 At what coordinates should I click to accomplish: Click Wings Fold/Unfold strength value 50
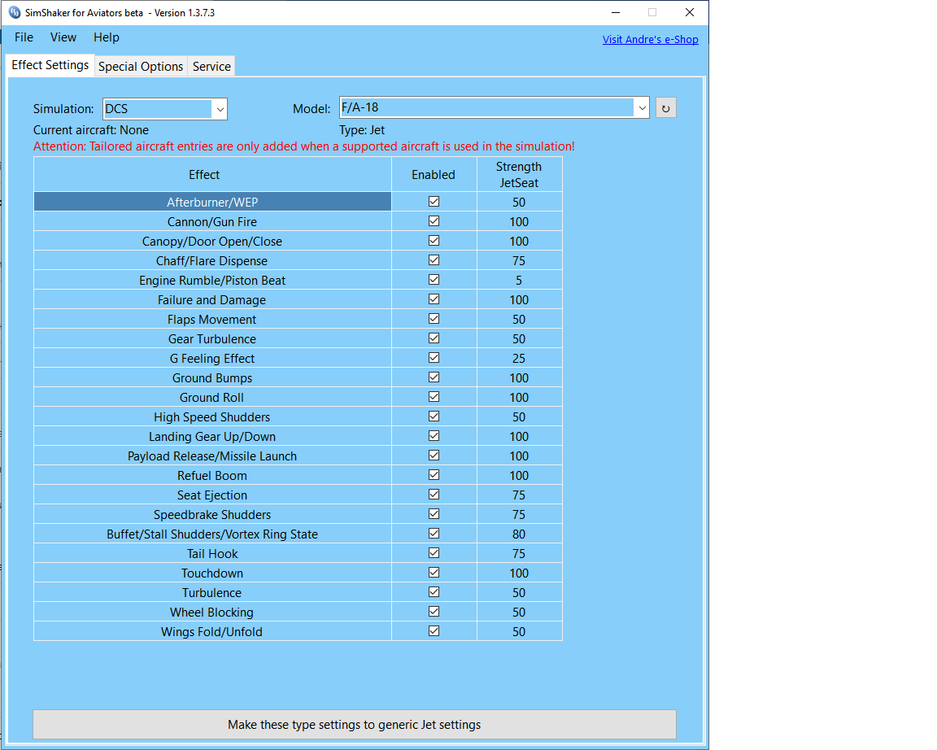[519, 632]
